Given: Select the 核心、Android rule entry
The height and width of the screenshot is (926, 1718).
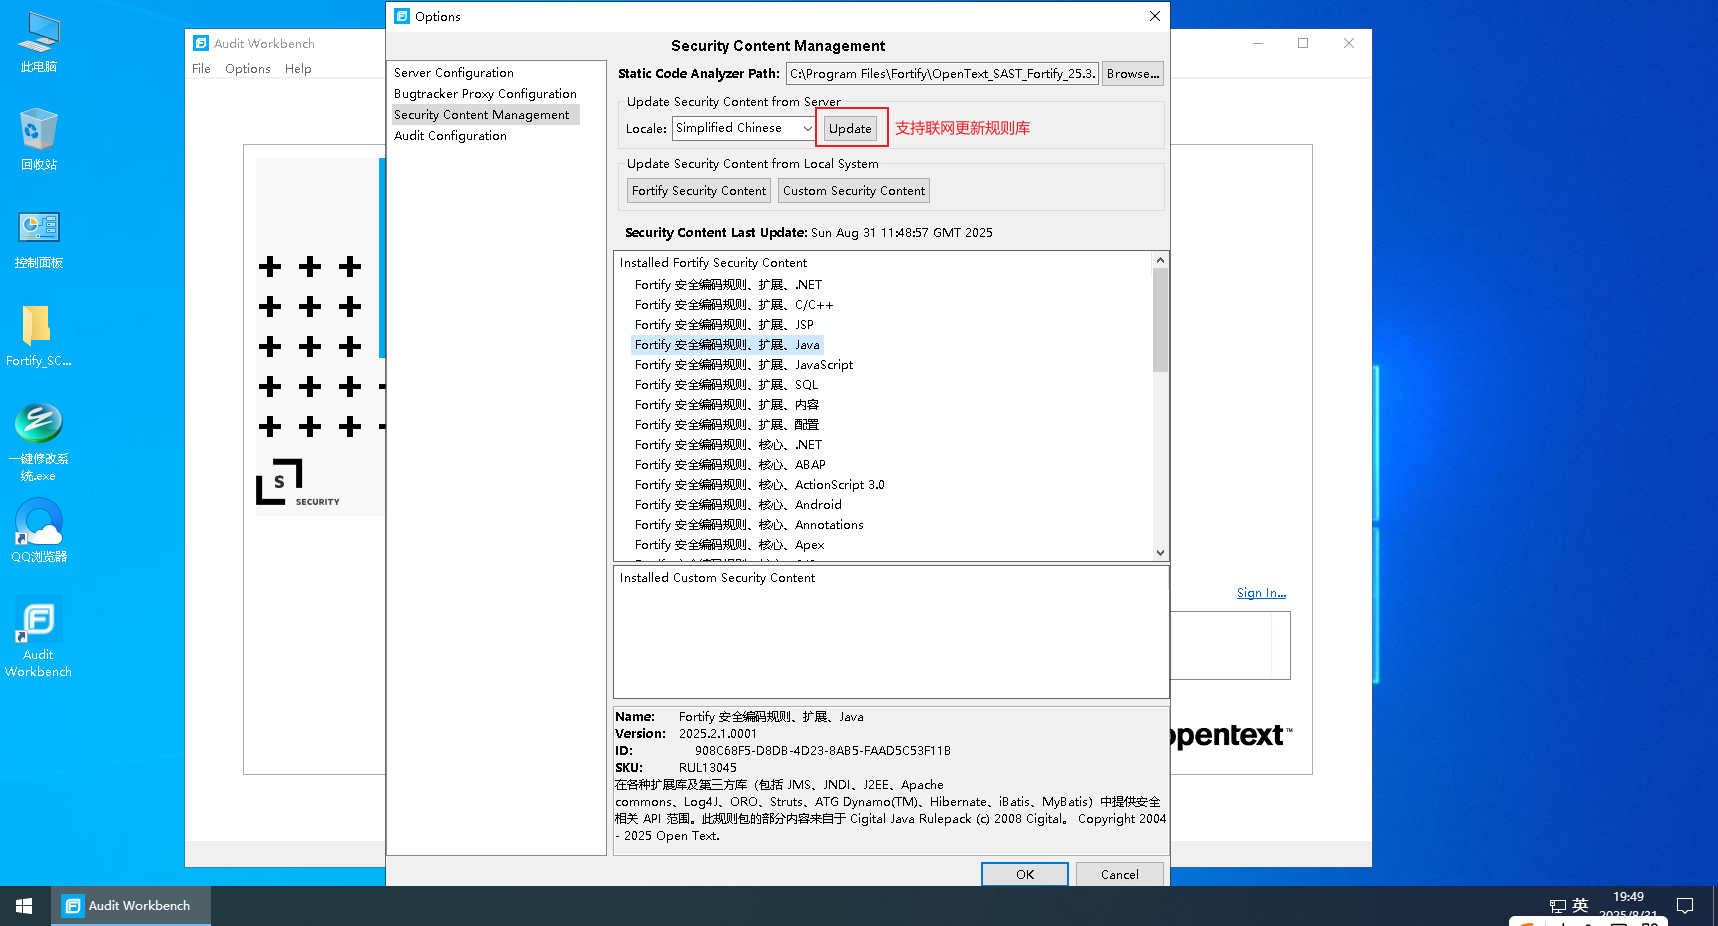Looking at the screenshot, I should [738, 505].
